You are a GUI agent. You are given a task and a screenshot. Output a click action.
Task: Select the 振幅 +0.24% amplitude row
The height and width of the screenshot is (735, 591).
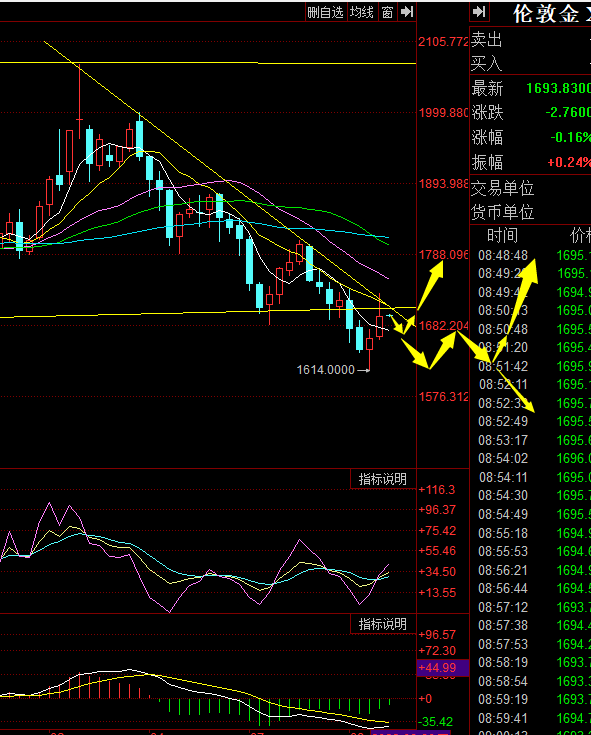coord(531,162)
